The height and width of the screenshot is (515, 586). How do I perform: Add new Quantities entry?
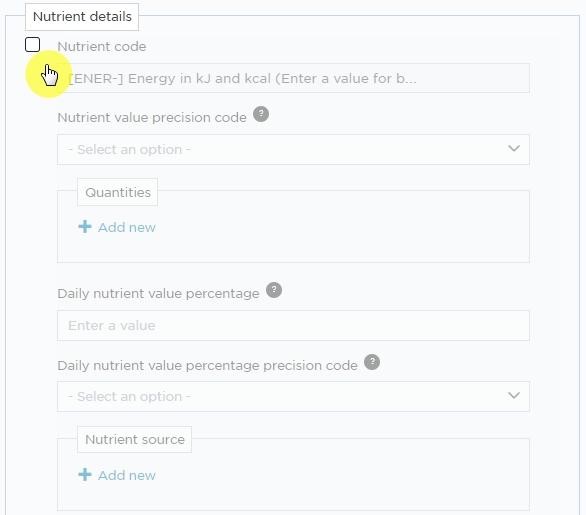[117, 227]
